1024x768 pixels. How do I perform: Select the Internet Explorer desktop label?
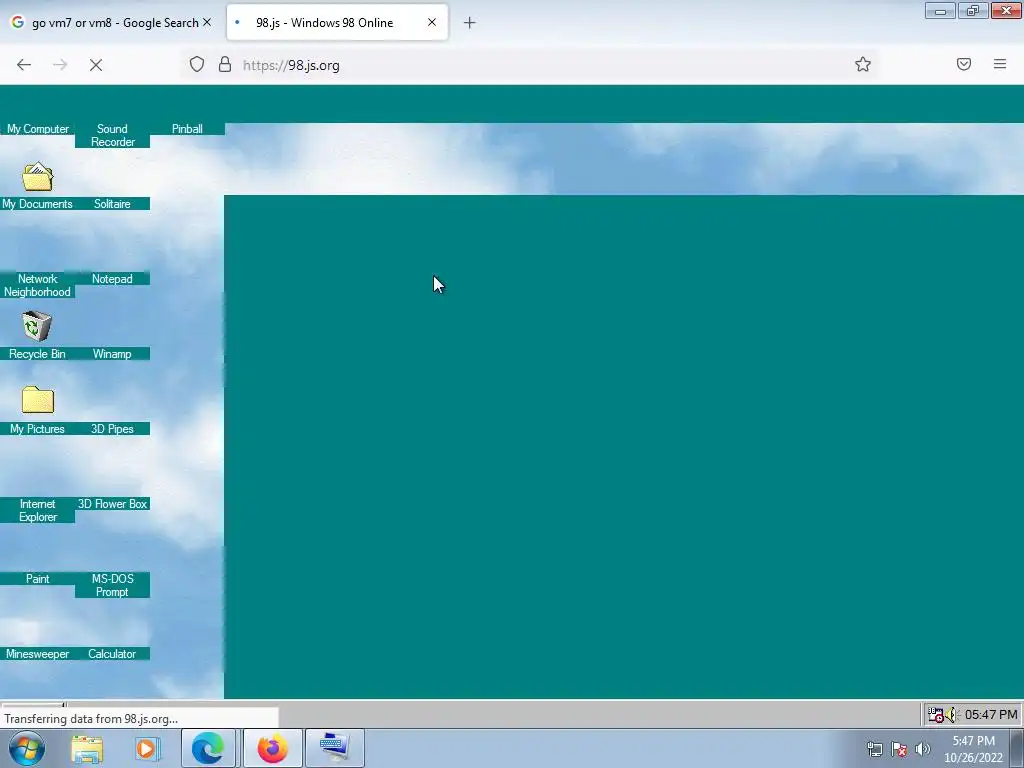click(37, 510)
